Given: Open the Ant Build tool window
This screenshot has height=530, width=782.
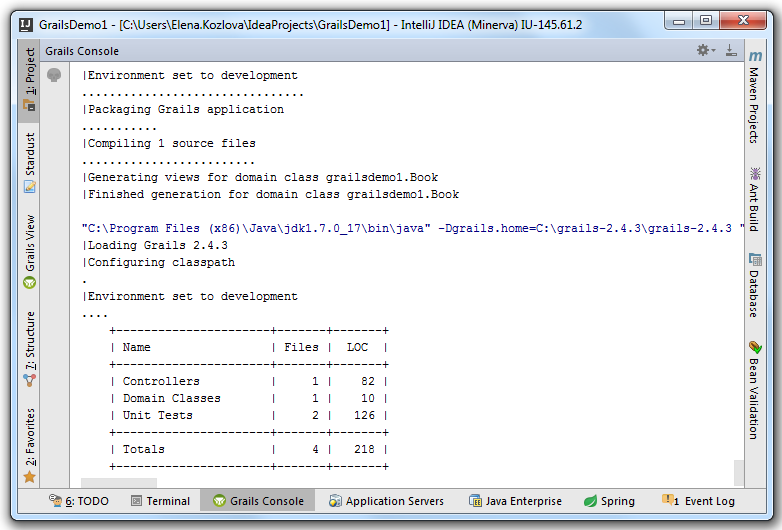Looking at the screenshot, I should [755, 199].
